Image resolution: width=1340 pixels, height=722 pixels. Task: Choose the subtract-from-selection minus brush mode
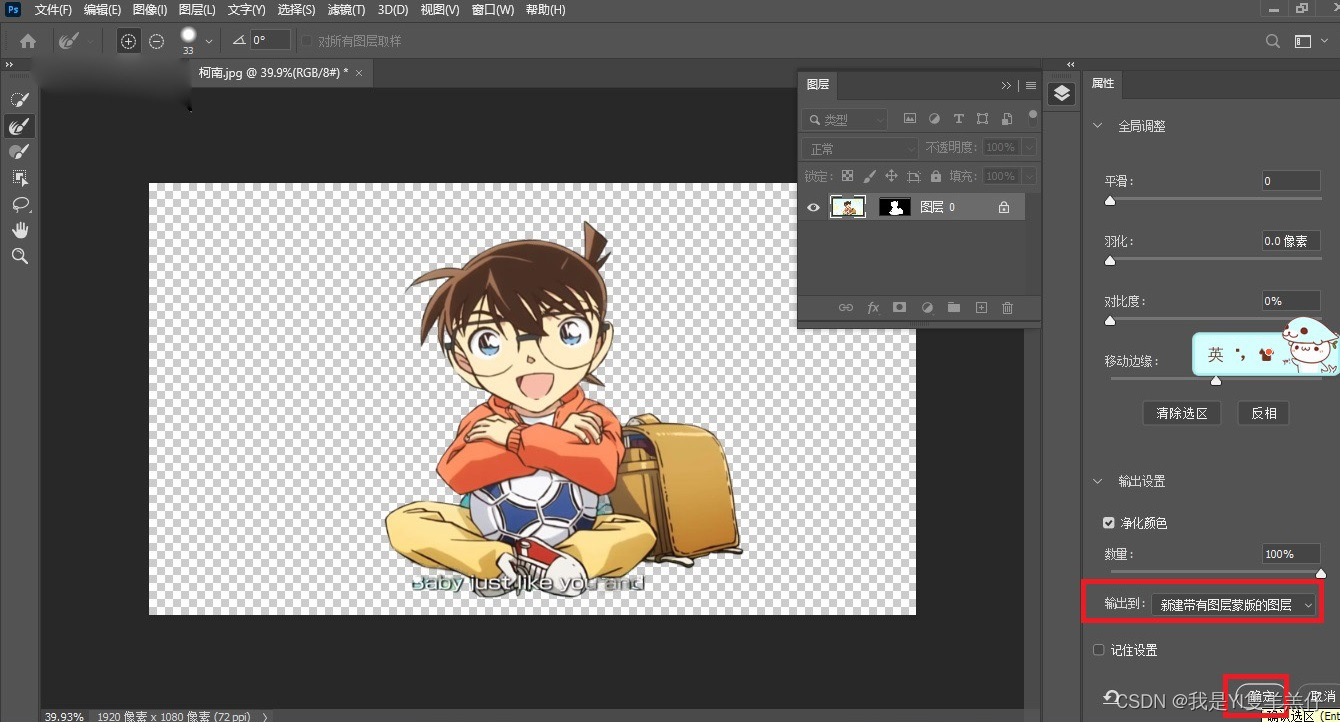157,41
